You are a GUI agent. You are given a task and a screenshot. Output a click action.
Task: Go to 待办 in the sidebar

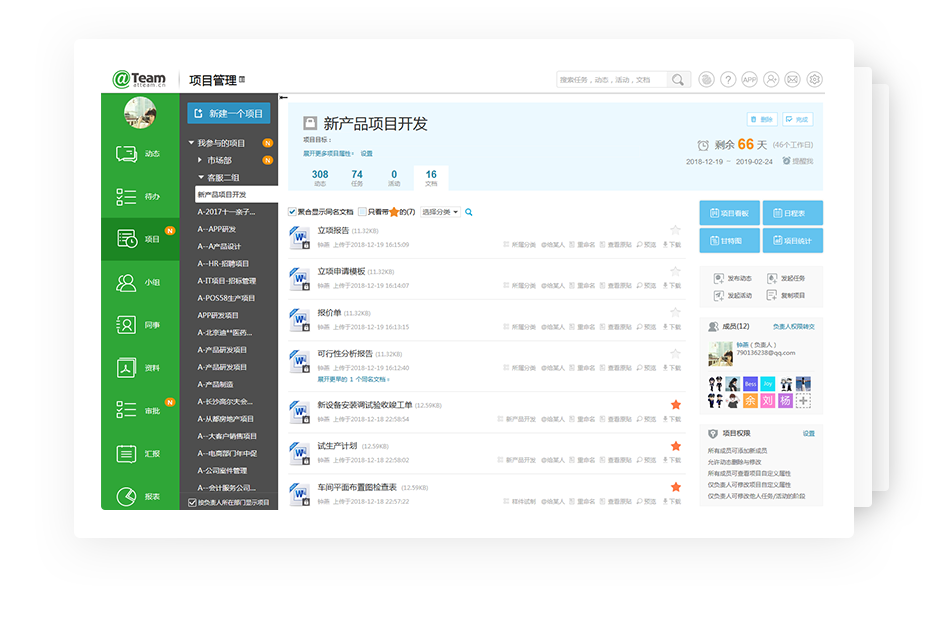pyautogui.click(x=139, y=197)
